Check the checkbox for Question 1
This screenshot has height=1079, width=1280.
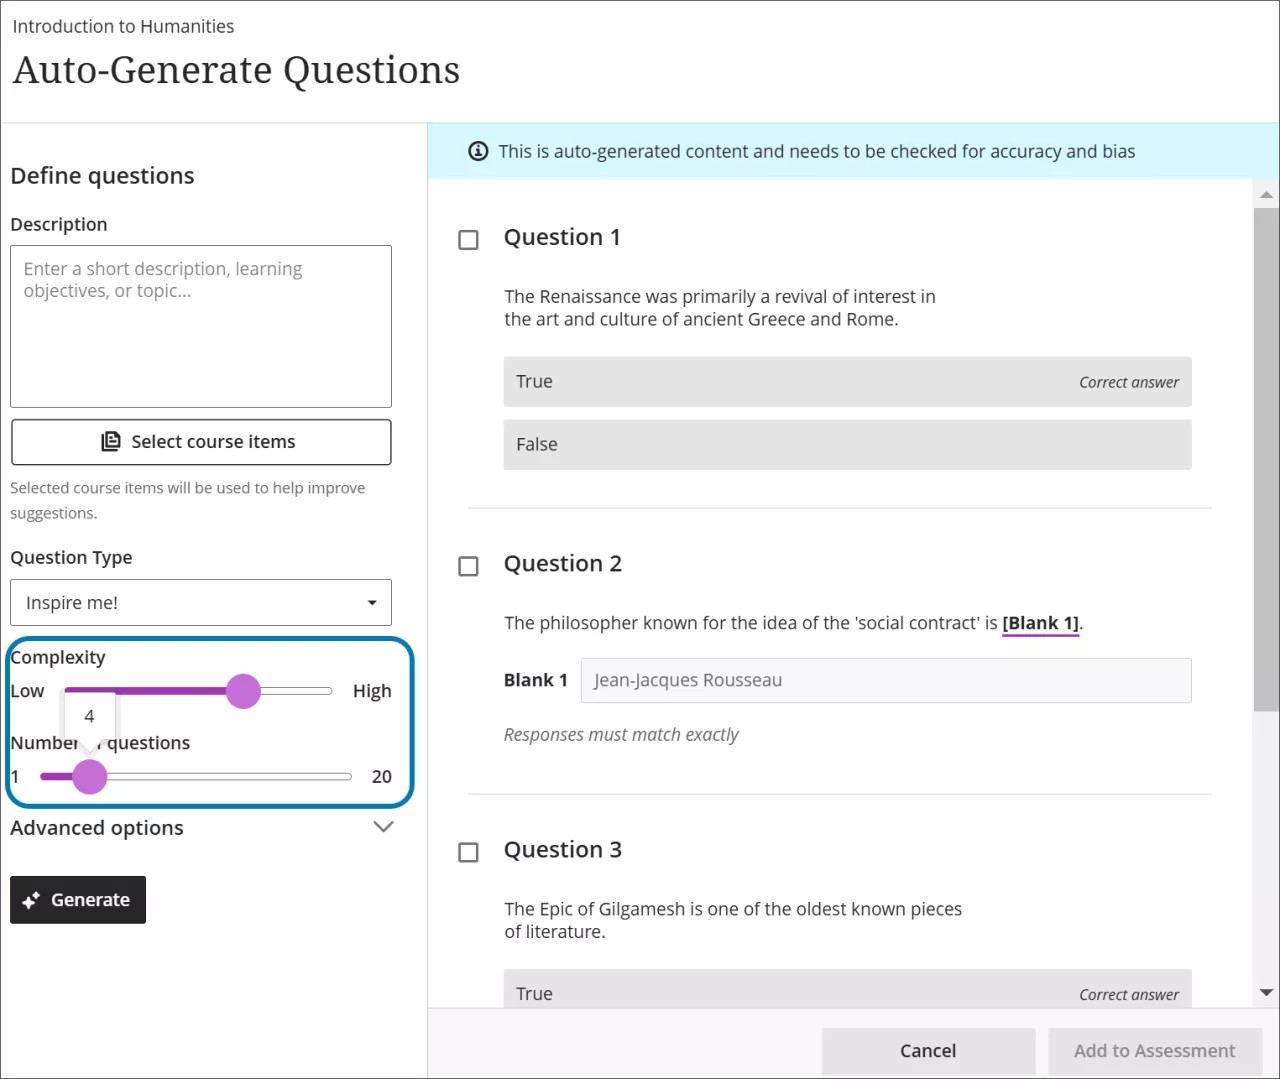pos(468,239)
